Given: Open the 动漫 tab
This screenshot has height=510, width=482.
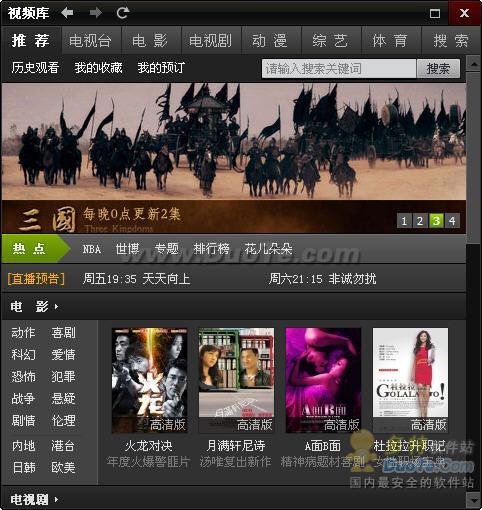Looking at the screenshot, I should point(270,41).
